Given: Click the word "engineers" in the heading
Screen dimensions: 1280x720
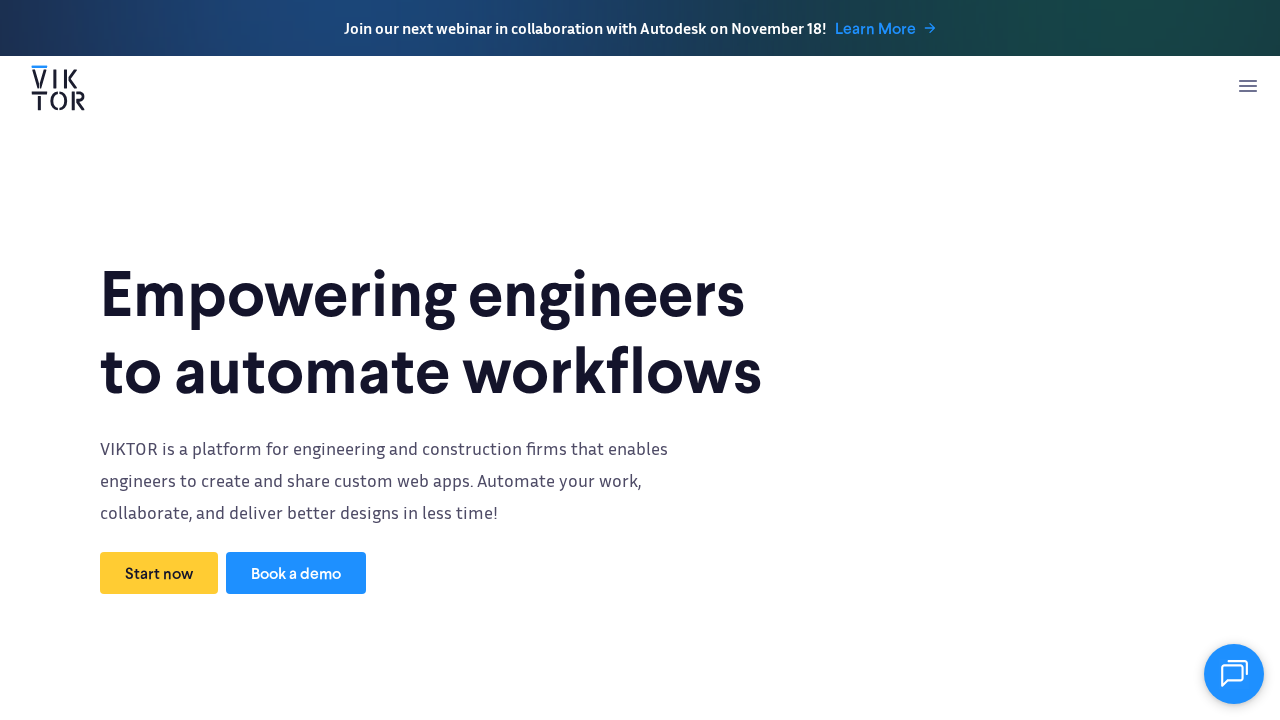Looking at the screenshot, I should pos(606,294).
